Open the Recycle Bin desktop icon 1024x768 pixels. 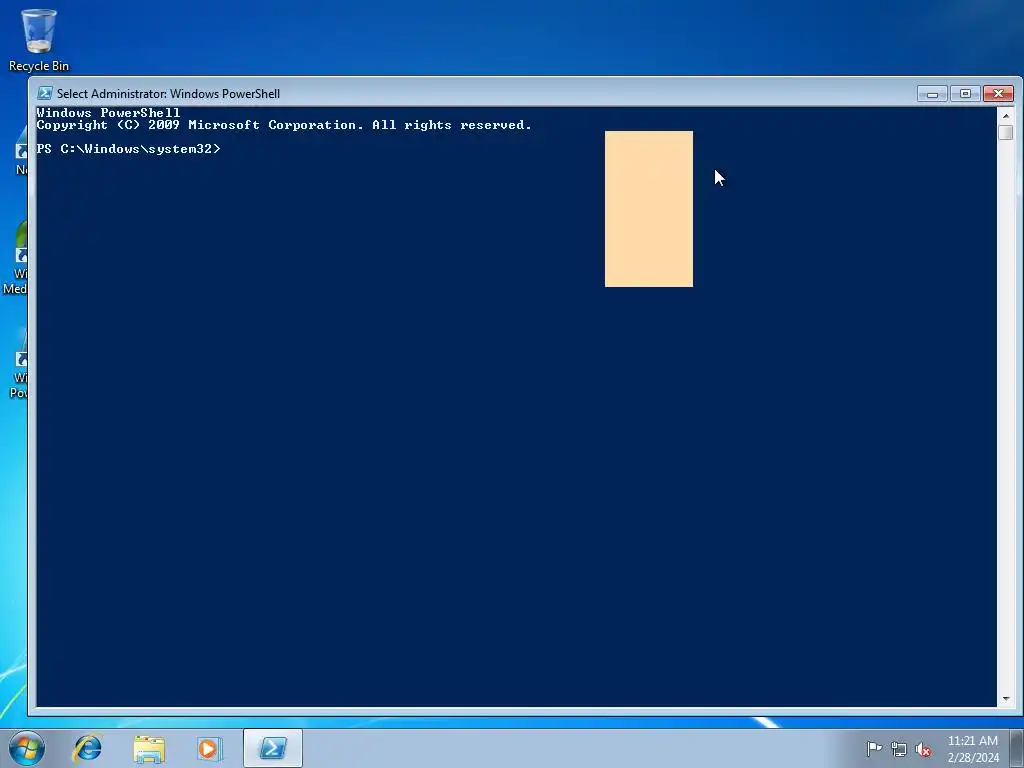[39, 39]
